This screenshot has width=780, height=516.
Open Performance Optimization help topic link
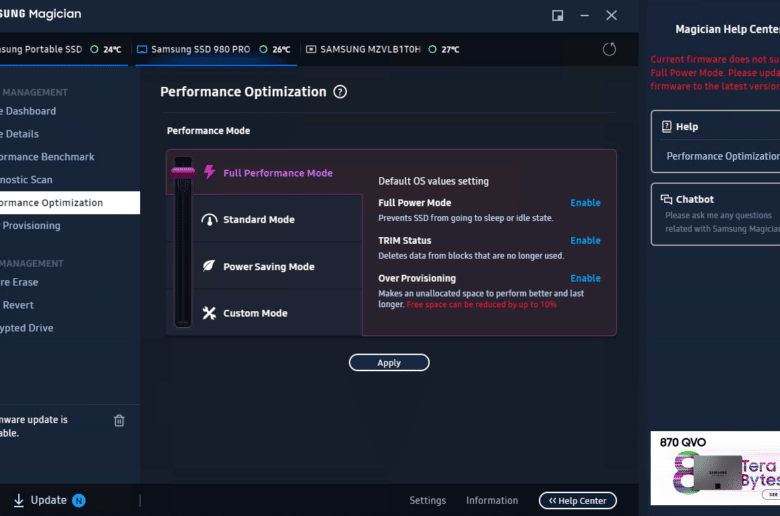click(723, 156)
